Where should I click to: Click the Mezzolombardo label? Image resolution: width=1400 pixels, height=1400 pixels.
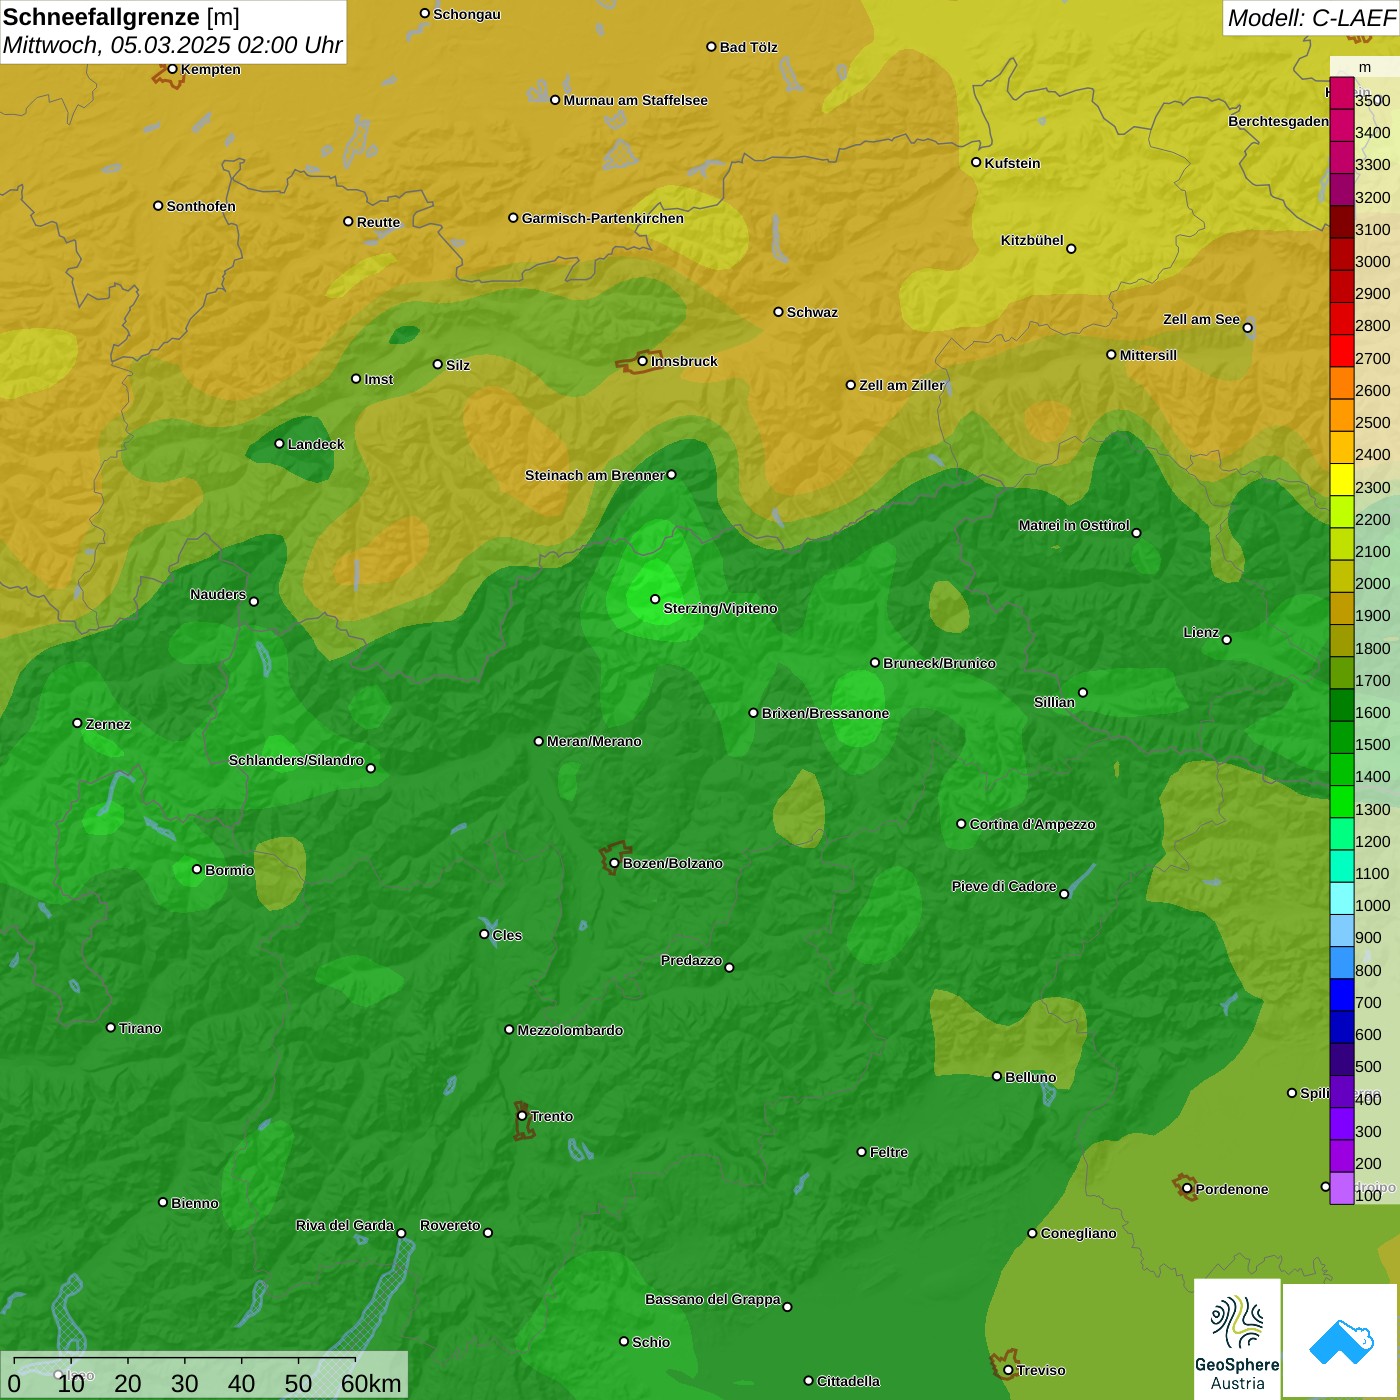coord(570,1030)
